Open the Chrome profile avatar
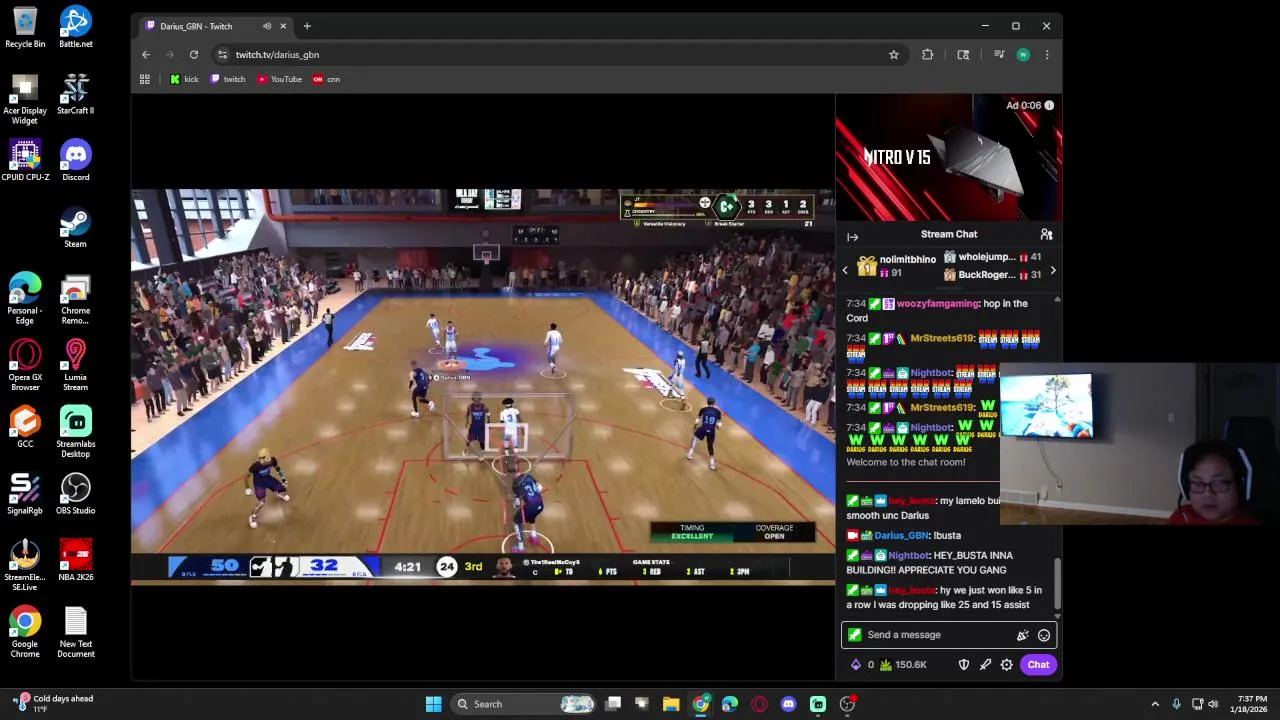The image size is (1280, 720). 1023,55
